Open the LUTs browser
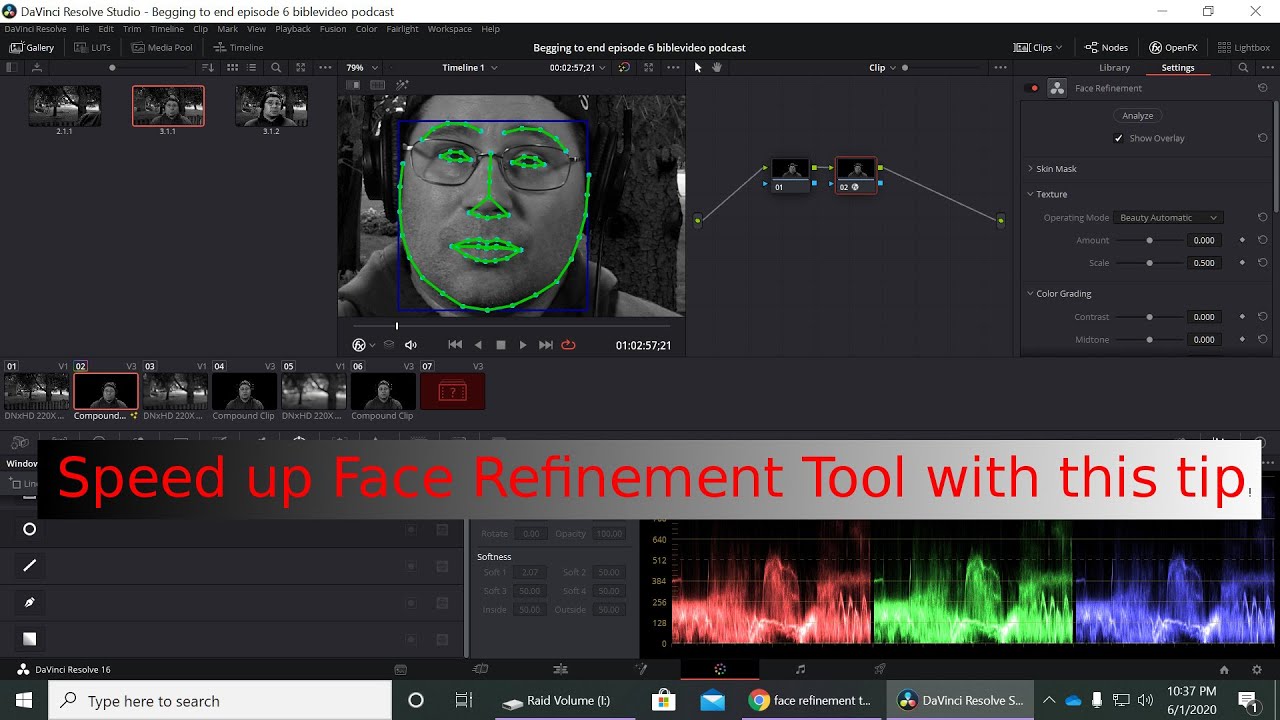Viewport: 1280px width, 720px height. (x=92, y=47)
